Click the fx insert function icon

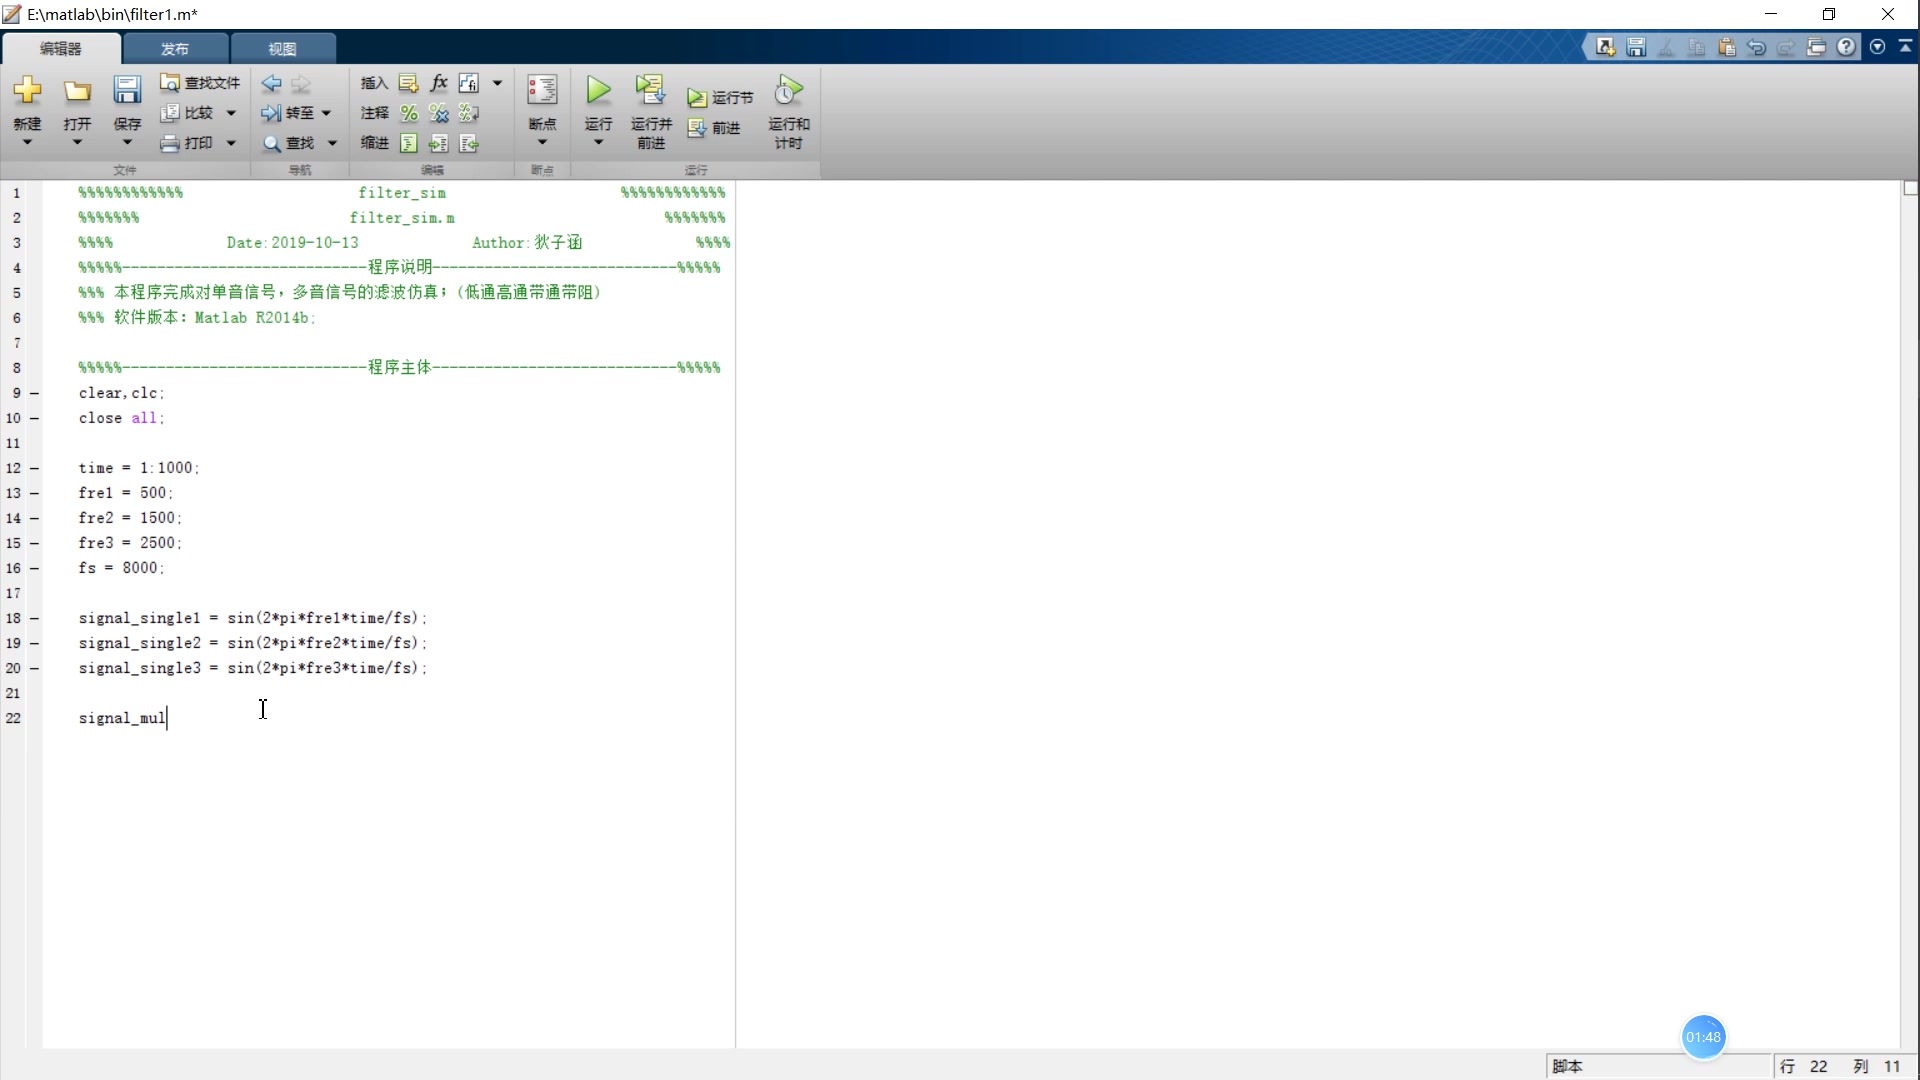(439, 83)
